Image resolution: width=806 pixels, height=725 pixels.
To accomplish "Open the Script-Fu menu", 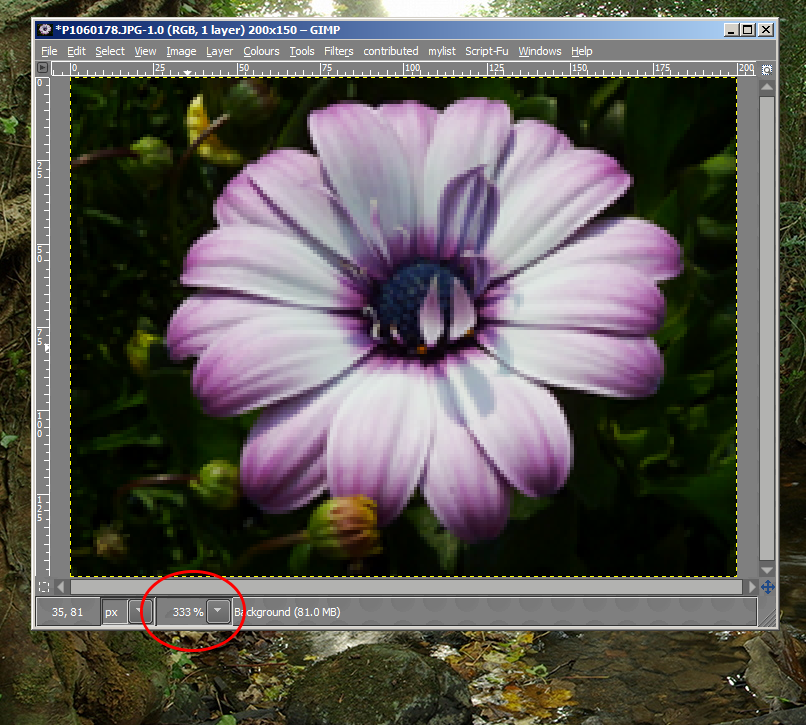I will [487, 51].
